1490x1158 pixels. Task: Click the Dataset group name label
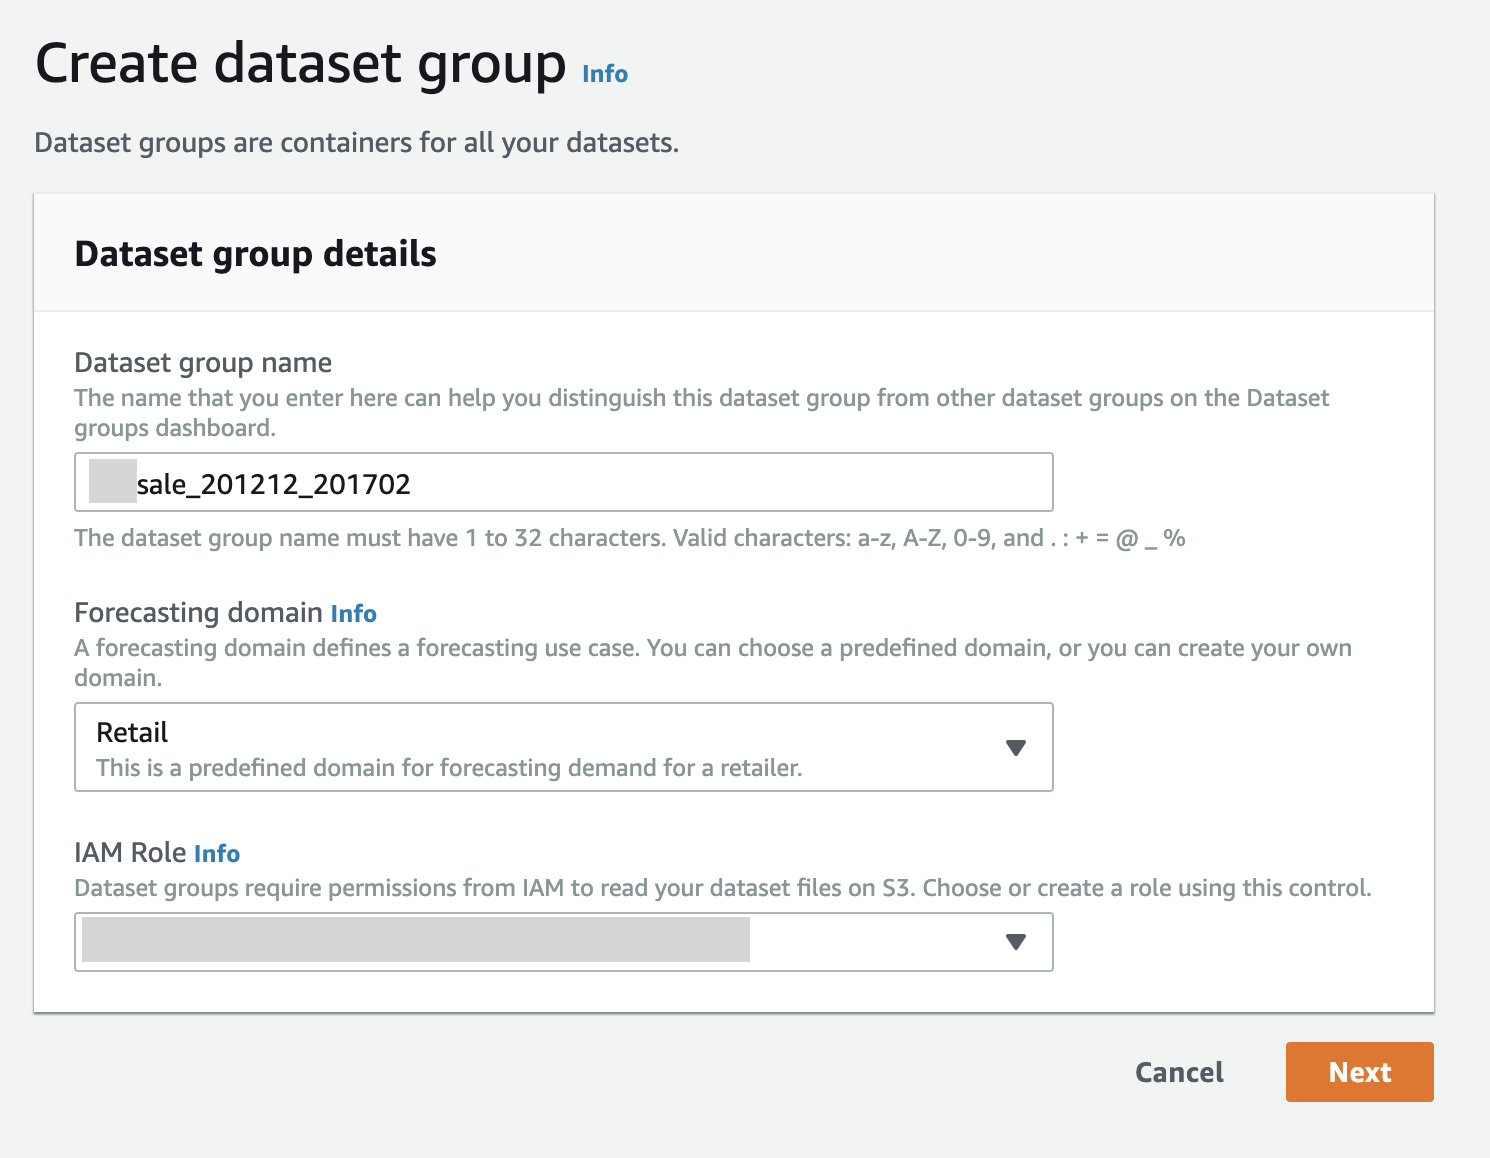click(x=203, y=363)
